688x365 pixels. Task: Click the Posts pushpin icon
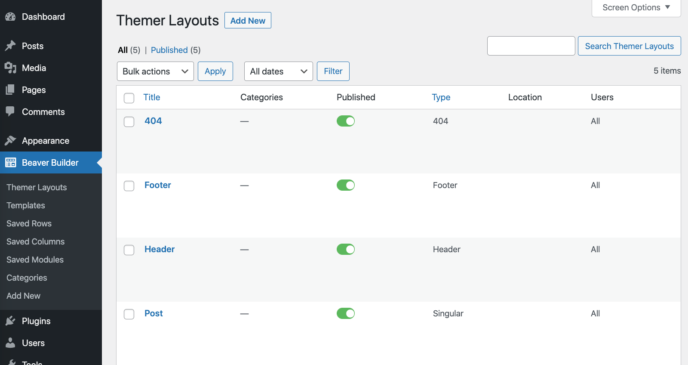coord(11,46)
